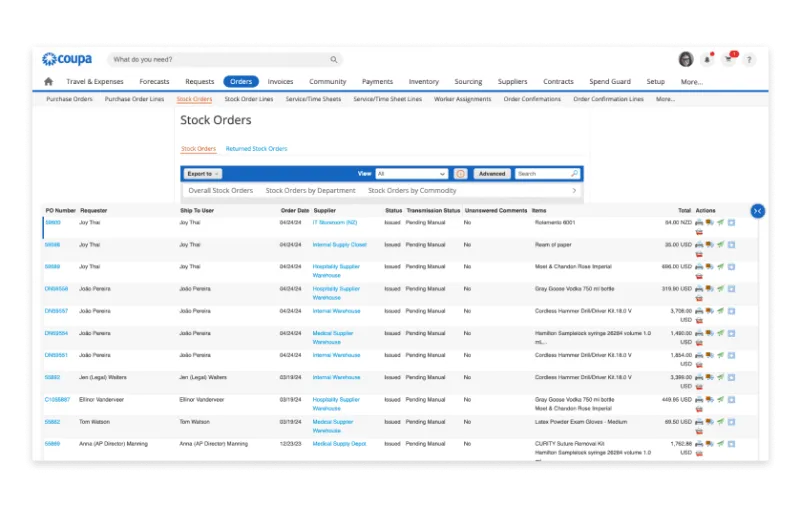
Task: Click the blue round collapse panel button
Action: (758, 211)
